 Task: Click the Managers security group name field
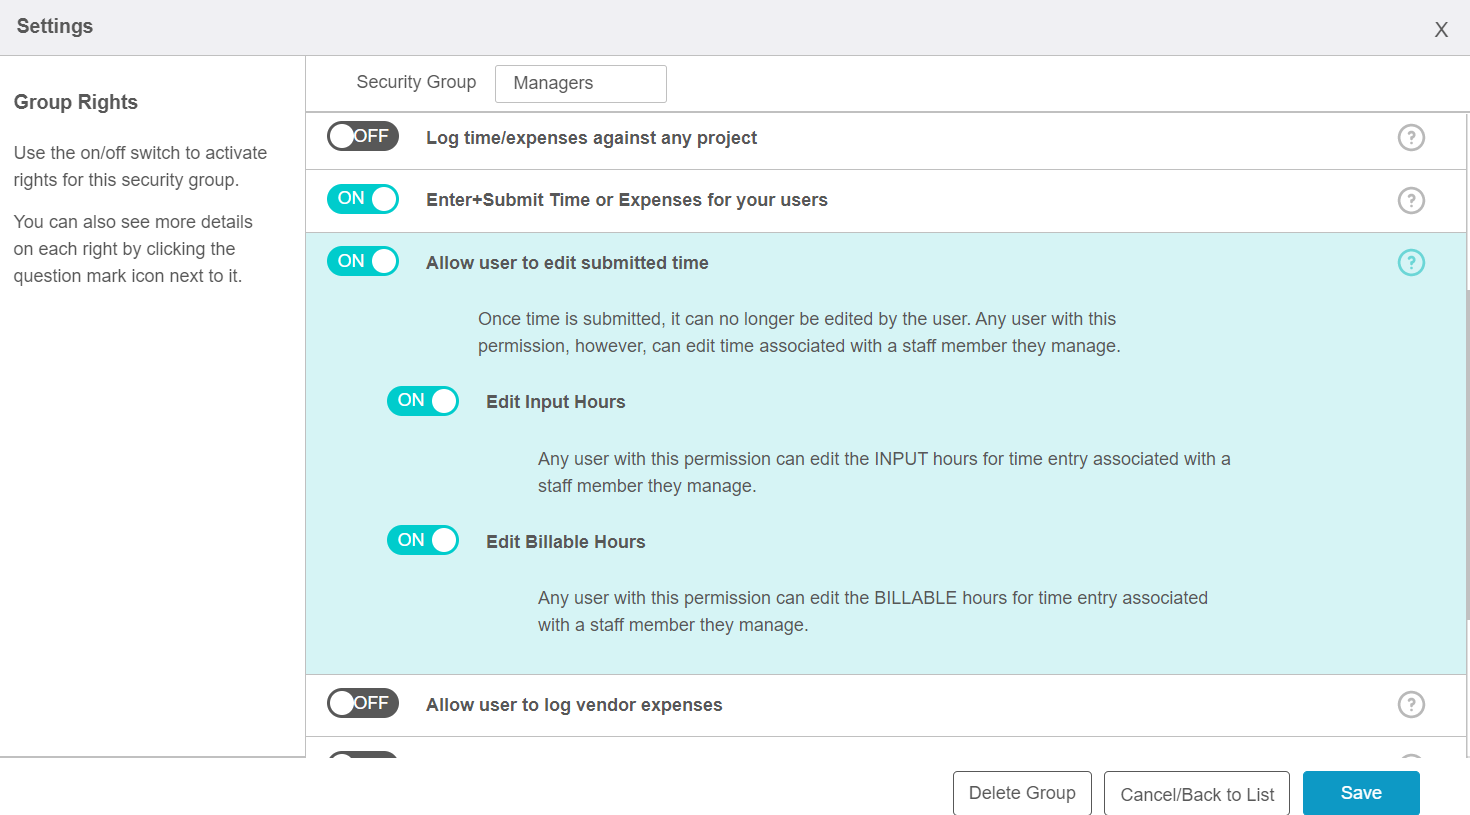coord(581,84)
